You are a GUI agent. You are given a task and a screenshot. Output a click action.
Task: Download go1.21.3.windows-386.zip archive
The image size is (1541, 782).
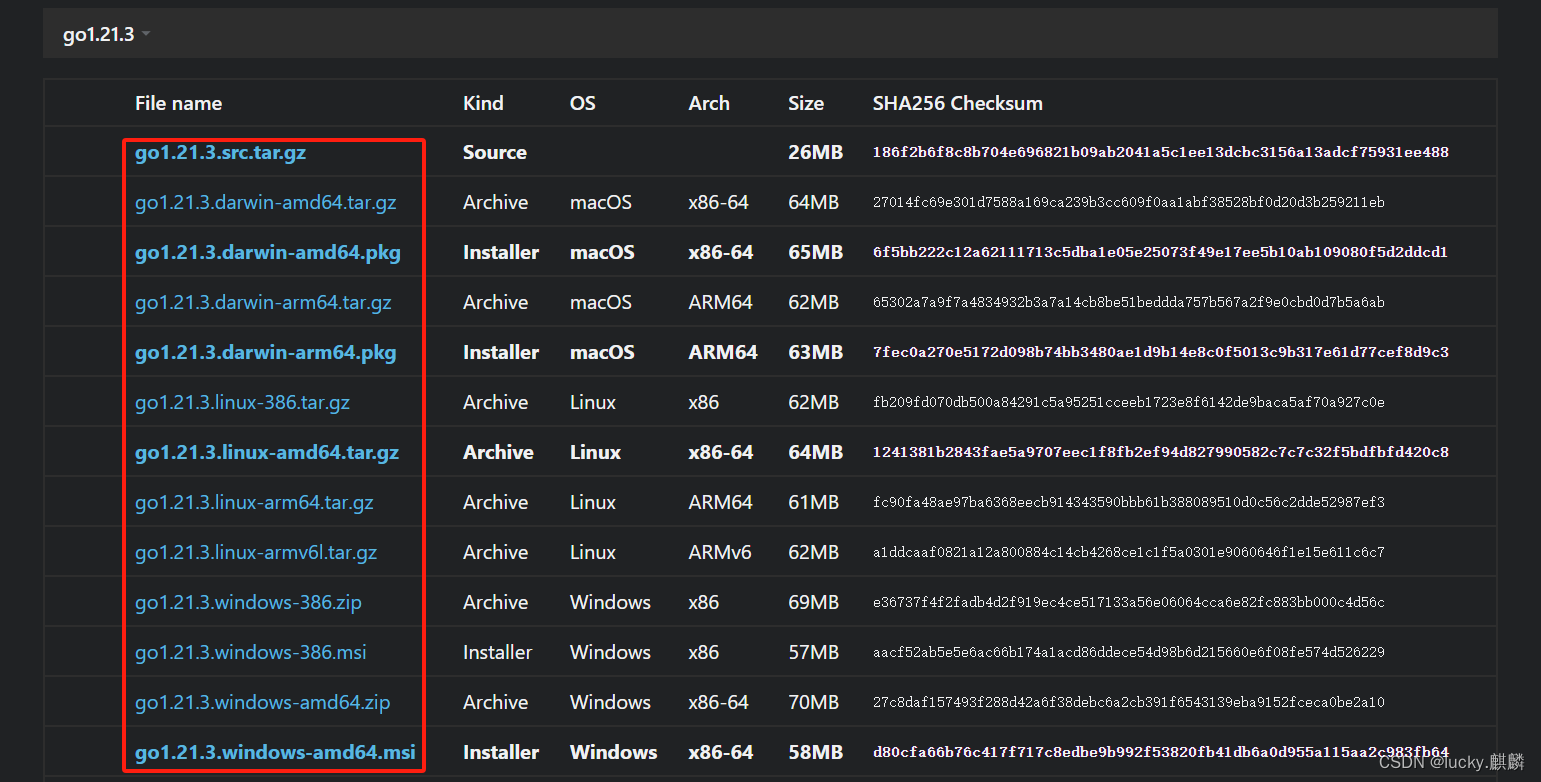pos(248,603)
